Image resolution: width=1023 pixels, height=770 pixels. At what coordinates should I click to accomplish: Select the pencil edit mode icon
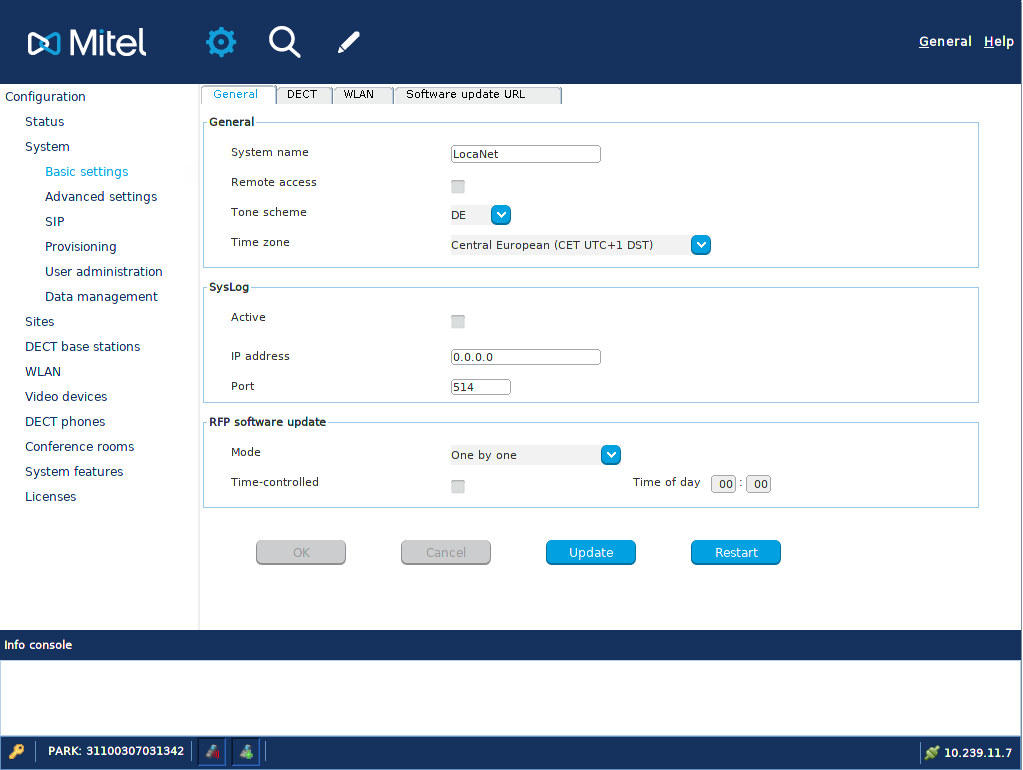(x=347, y=42)
